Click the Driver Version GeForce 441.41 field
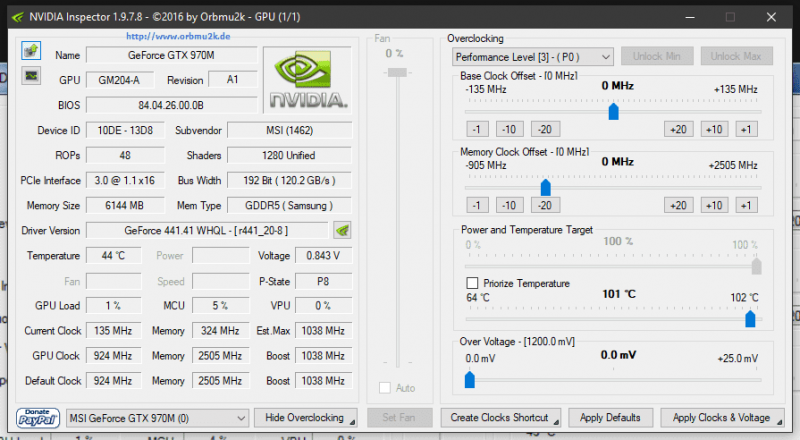 pyautogui.click(x=207, y=231)
